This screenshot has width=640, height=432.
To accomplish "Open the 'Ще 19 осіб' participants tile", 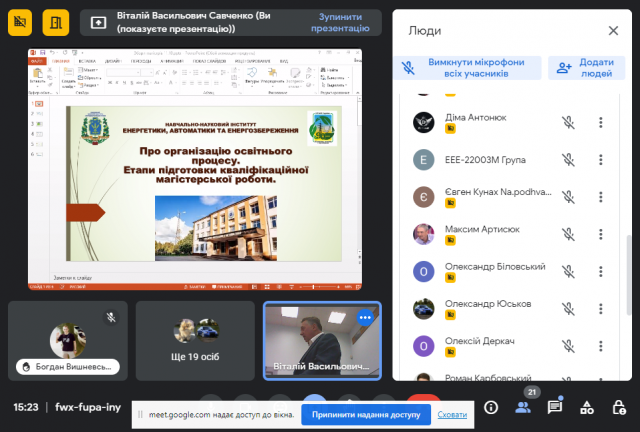I will pos(194,340).
